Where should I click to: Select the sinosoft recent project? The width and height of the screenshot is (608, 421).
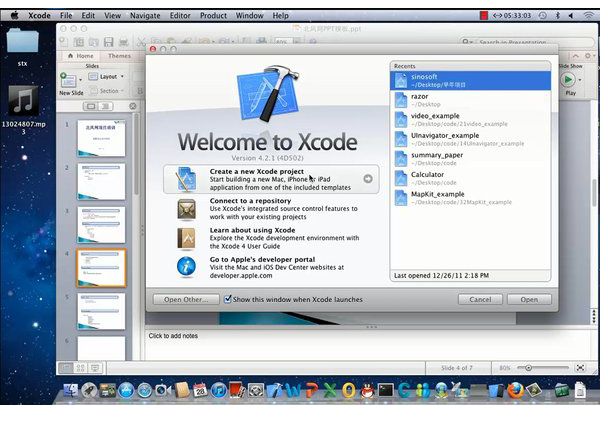470,80
